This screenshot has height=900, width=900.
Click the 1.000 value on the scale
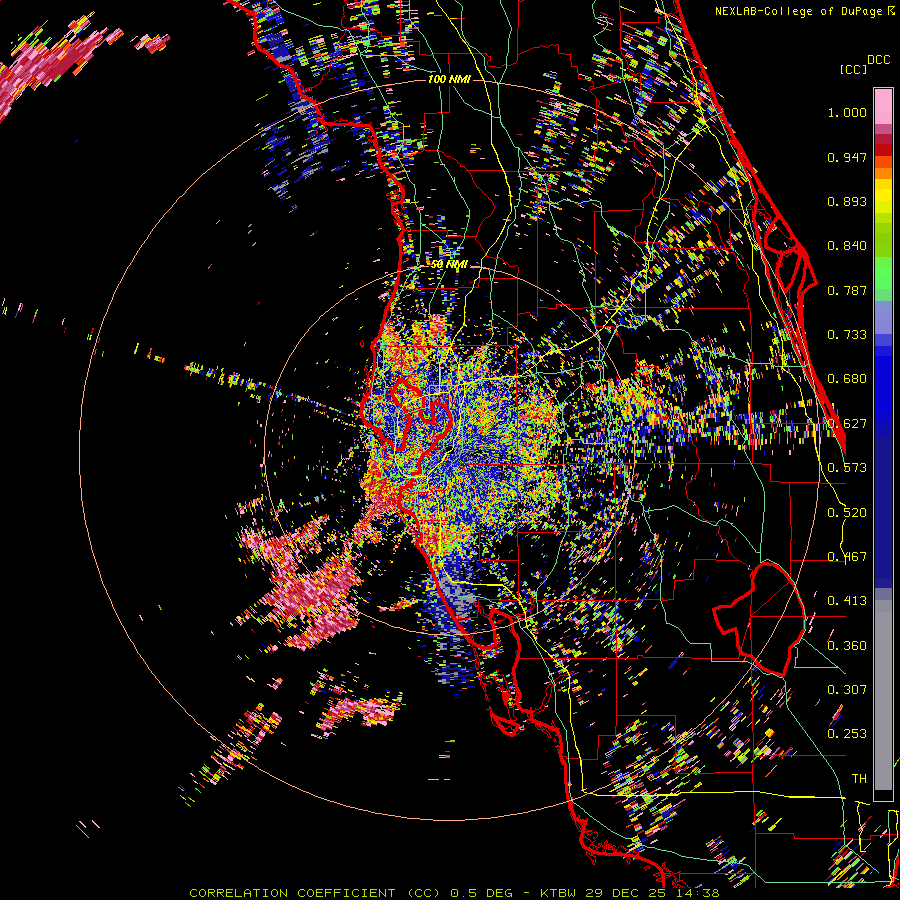click(847, 112)
